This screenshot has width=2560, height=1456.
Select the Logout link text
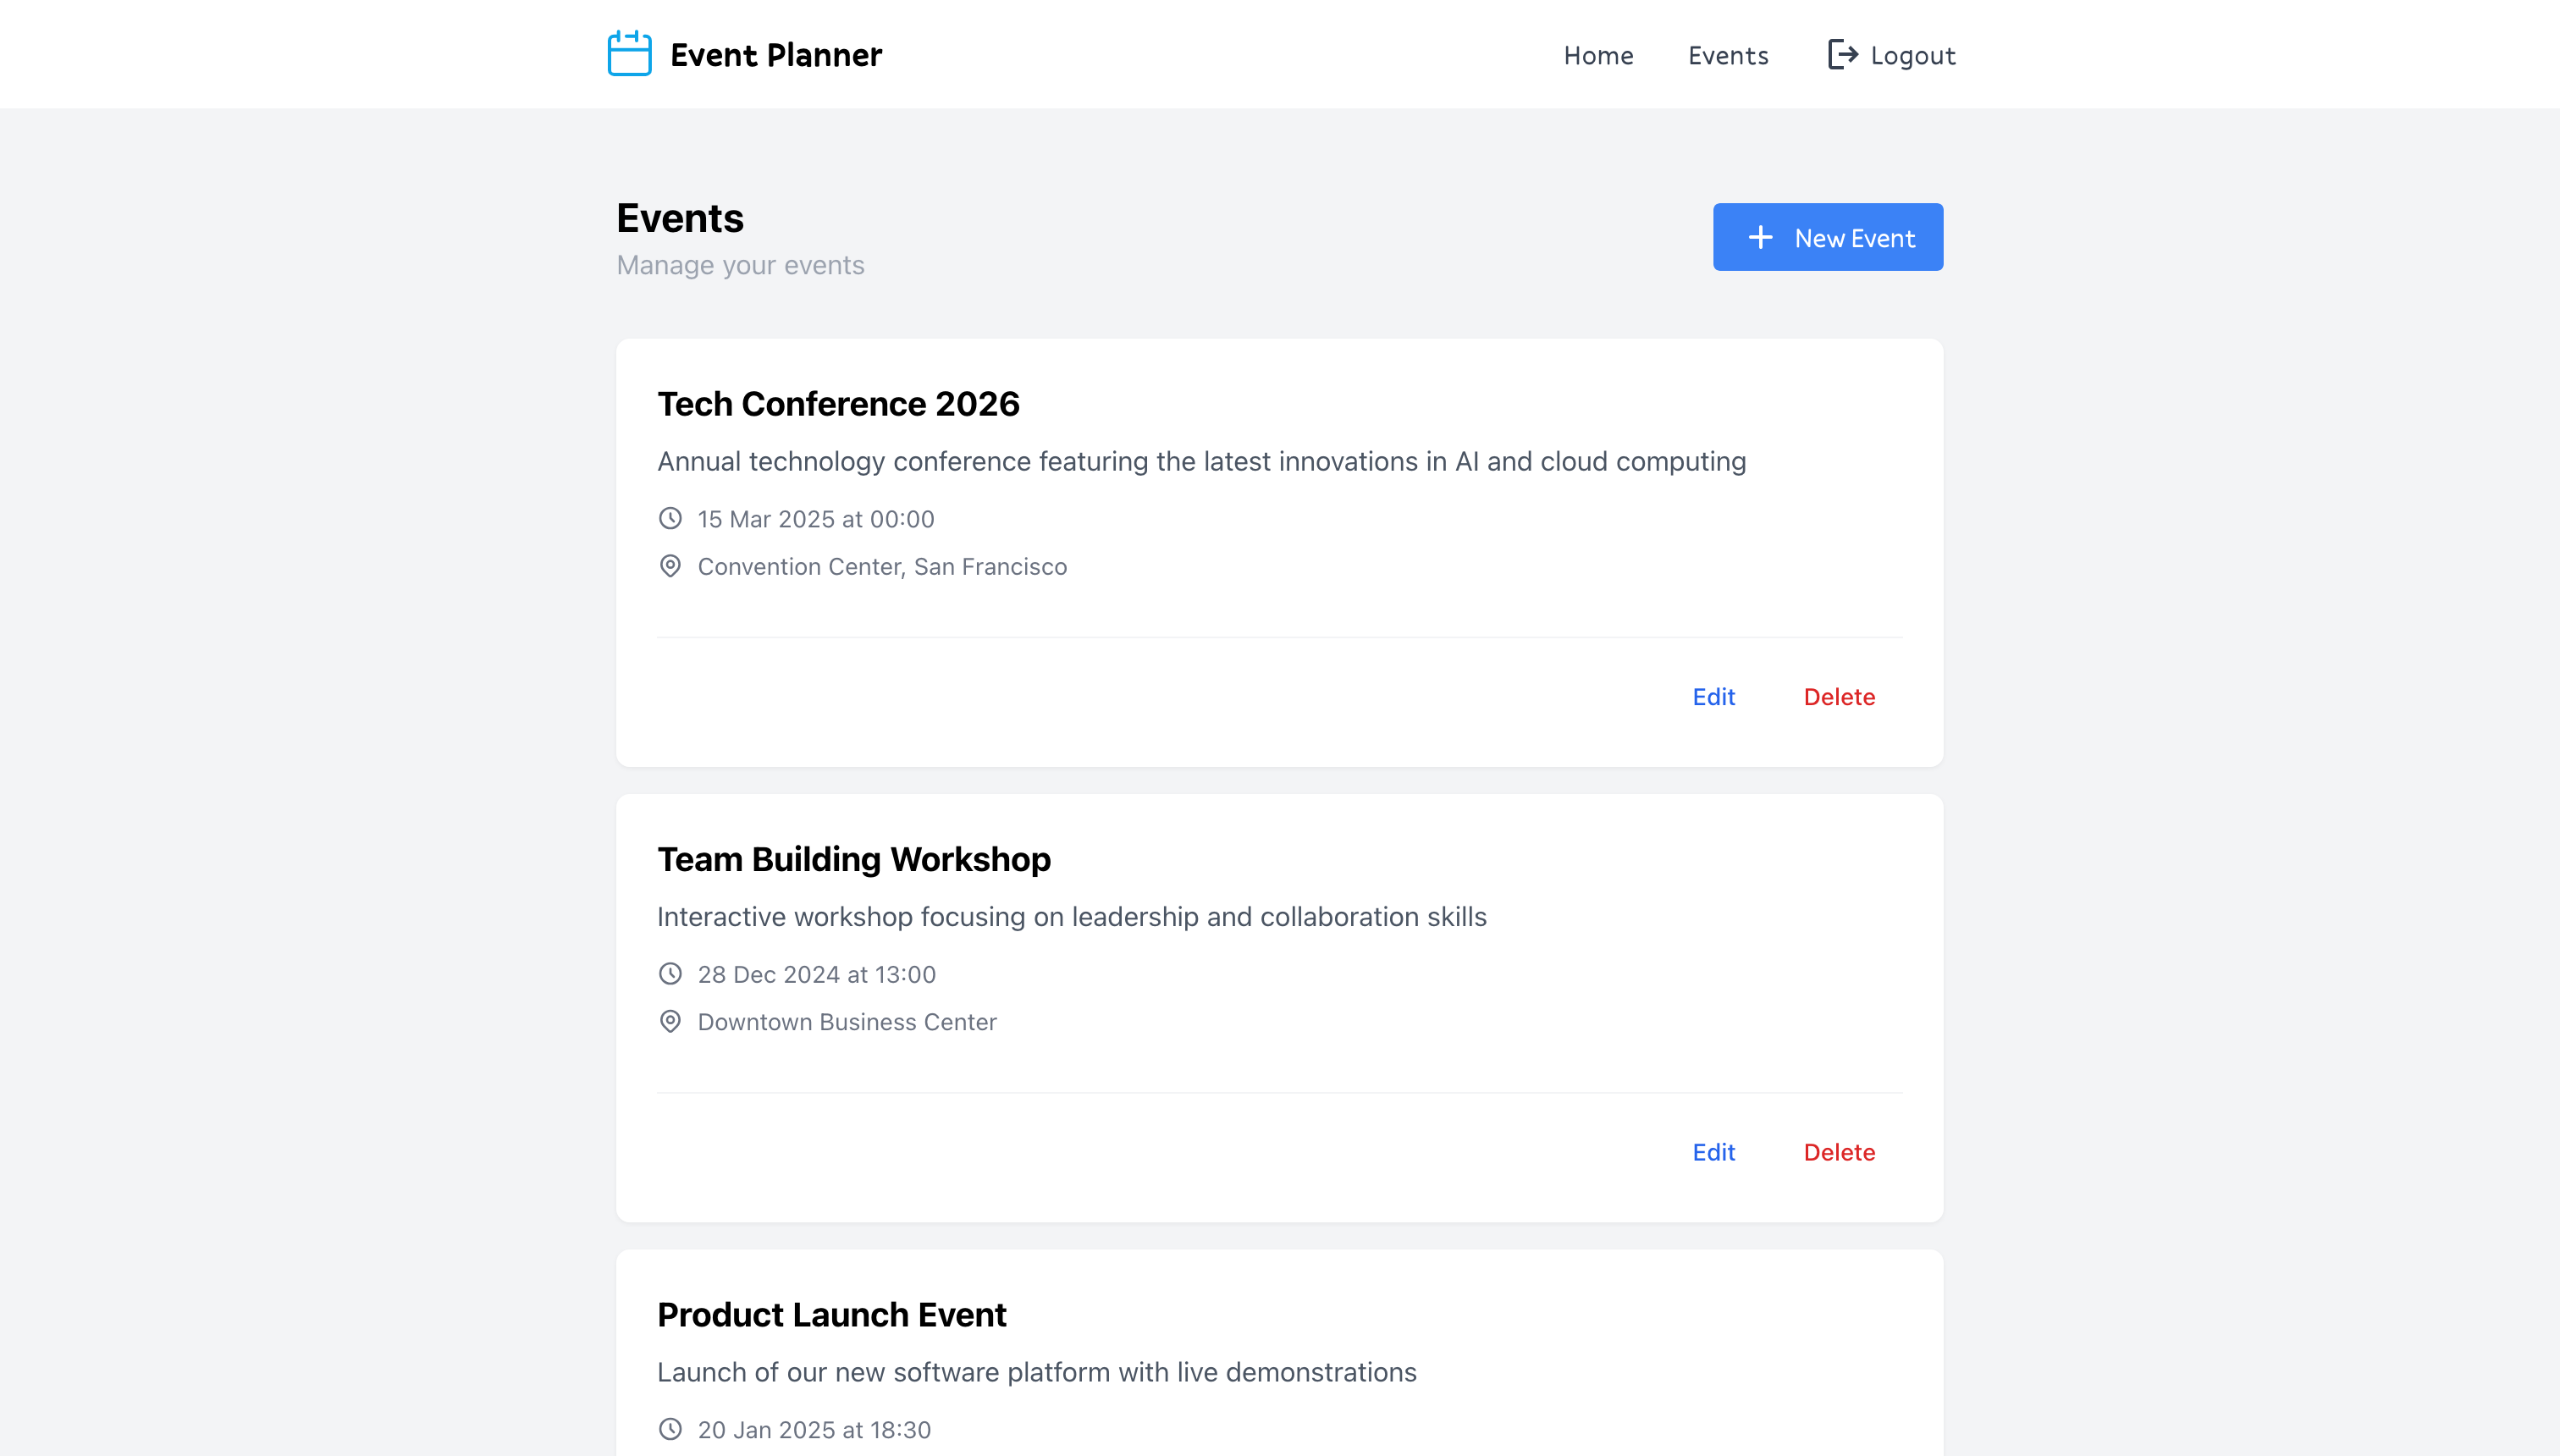click(x=1913, y=56)
